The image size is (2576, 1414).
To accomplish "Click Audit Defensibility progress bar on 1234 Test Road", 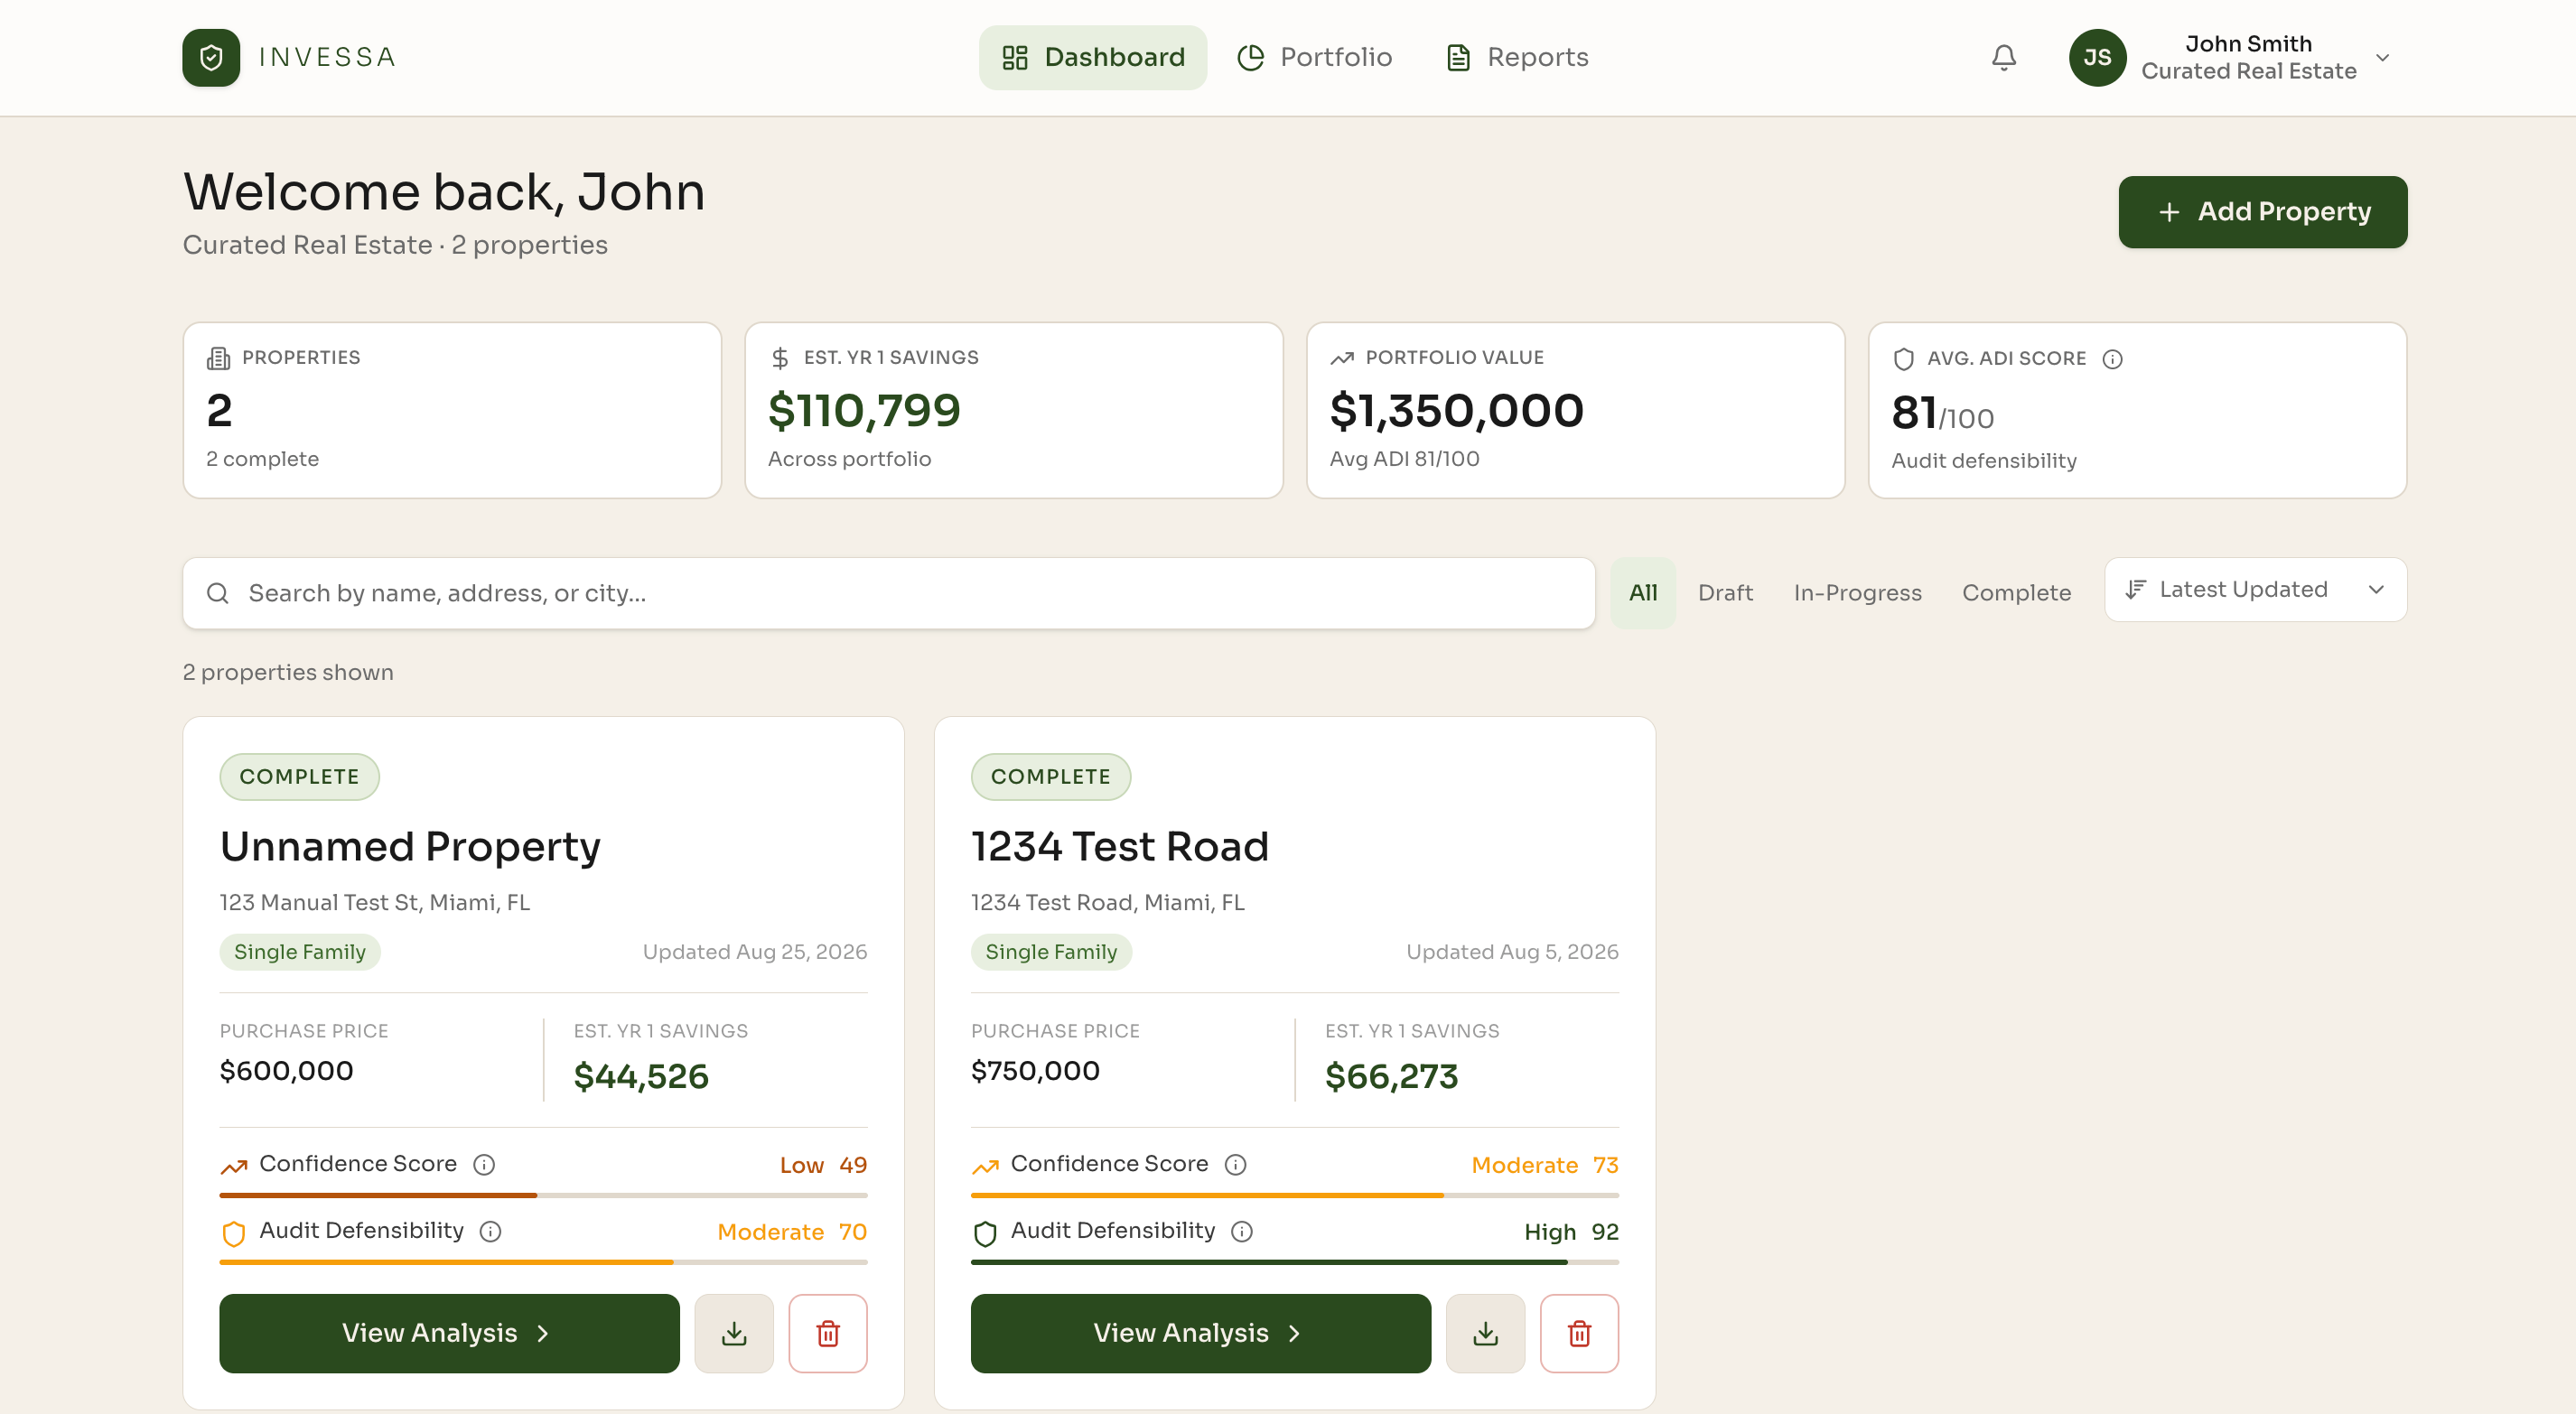I will [x=1294, y=1262].
